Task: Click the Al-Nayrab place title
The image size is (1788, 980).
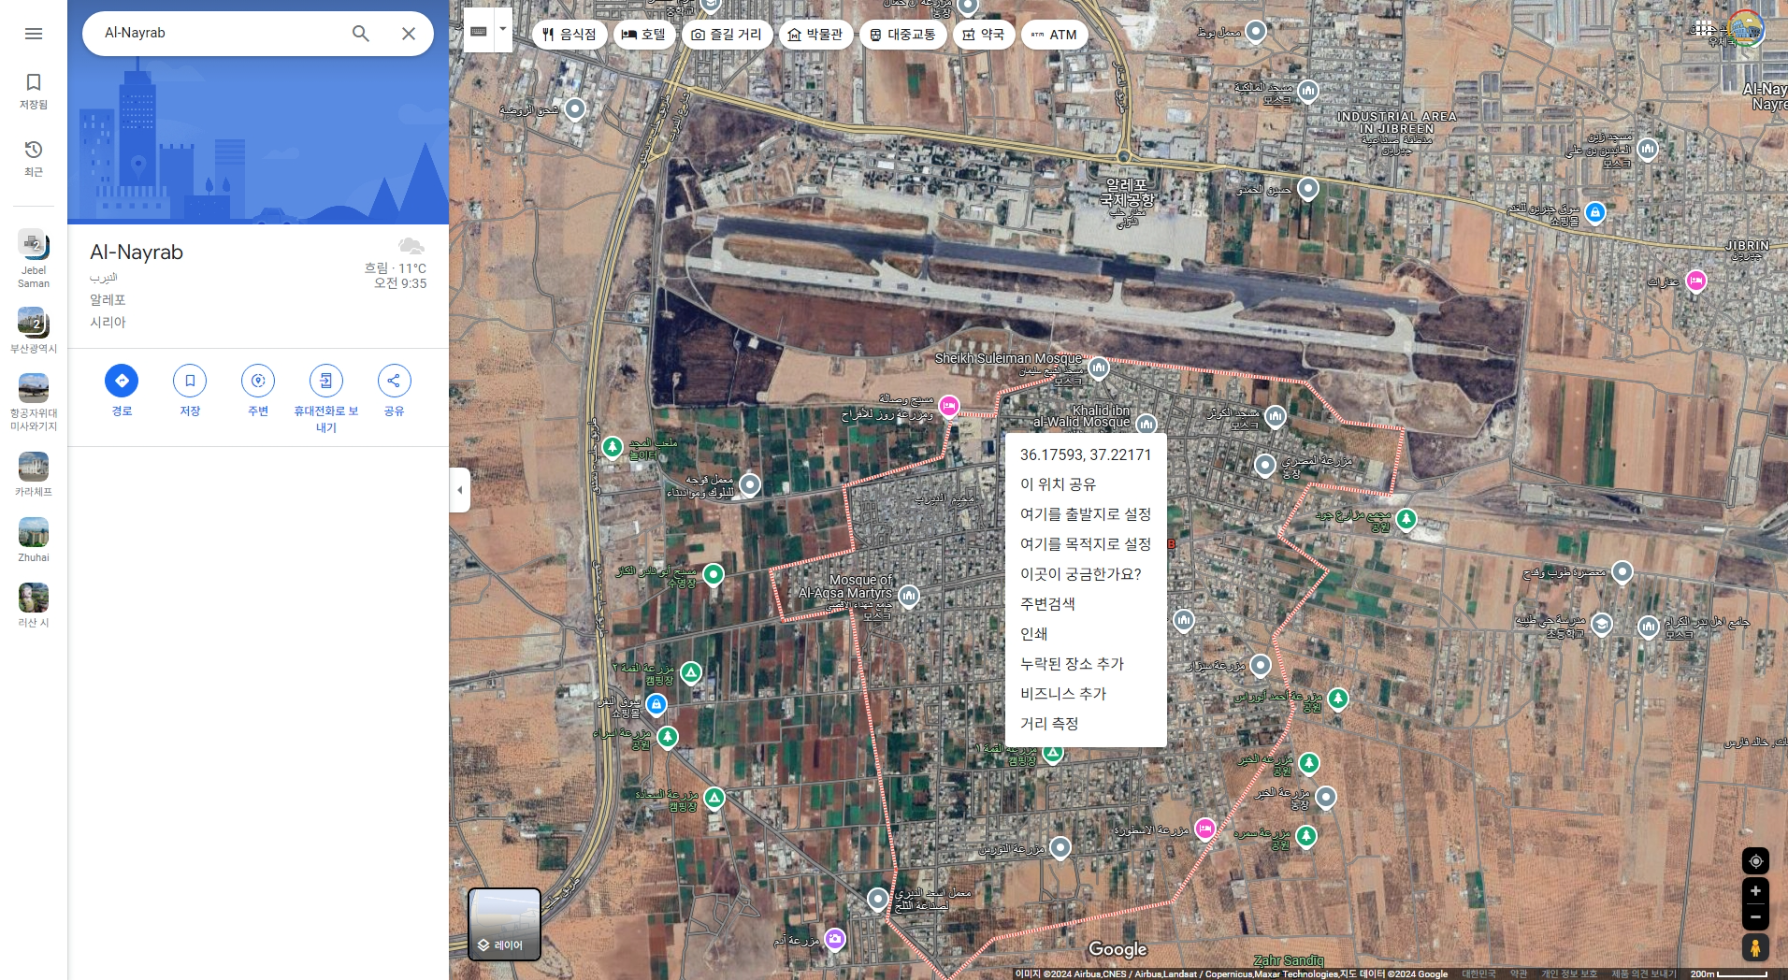Action: (137, 252)
